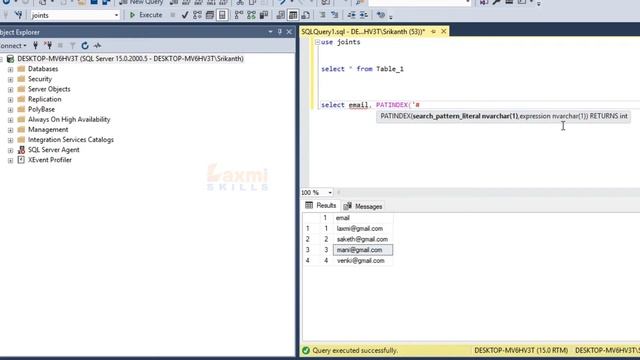Click the XEvent Profiler icon
The image size is (640, 360).
click(x=21, y=160)
